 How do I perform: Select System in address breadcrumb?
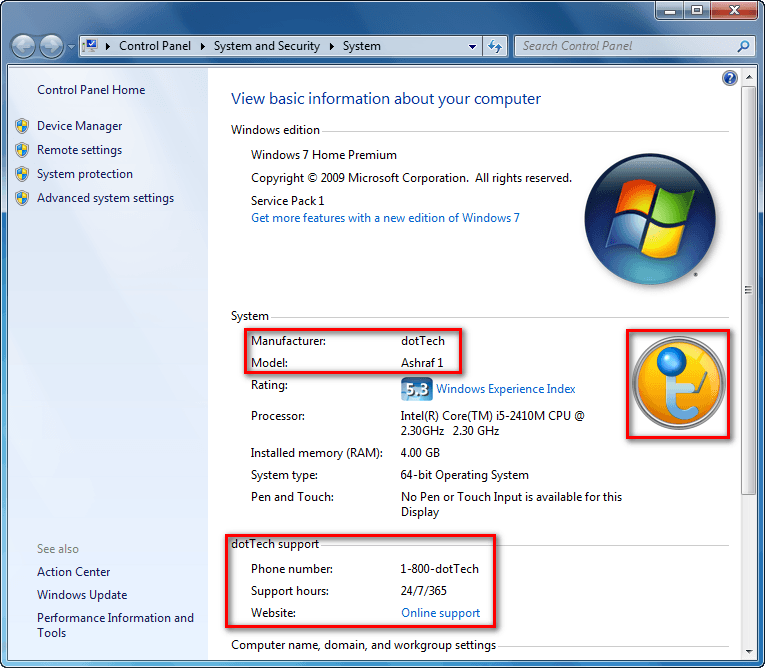(361, 46)
